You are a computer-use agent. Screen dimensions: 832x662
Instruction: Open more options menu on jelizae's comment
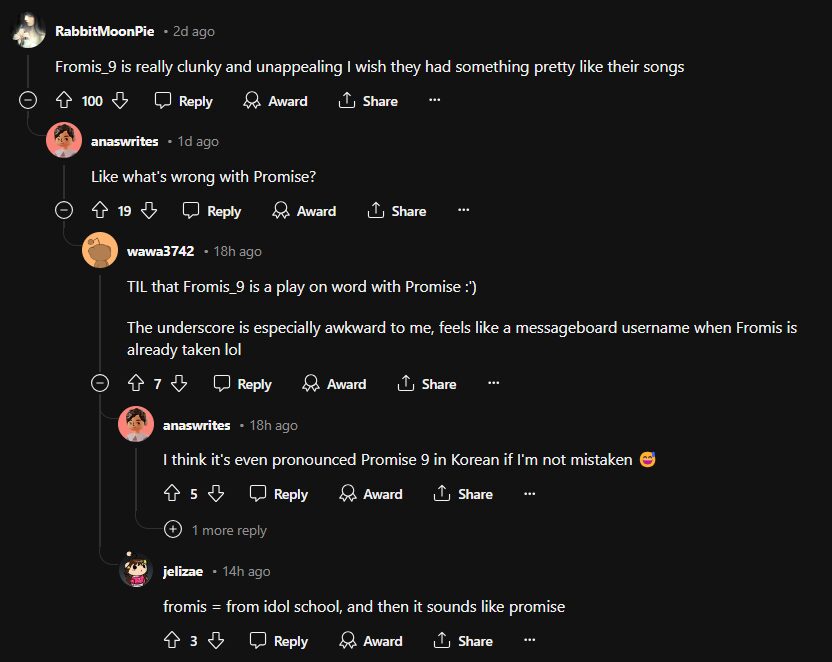coord(529,641)
